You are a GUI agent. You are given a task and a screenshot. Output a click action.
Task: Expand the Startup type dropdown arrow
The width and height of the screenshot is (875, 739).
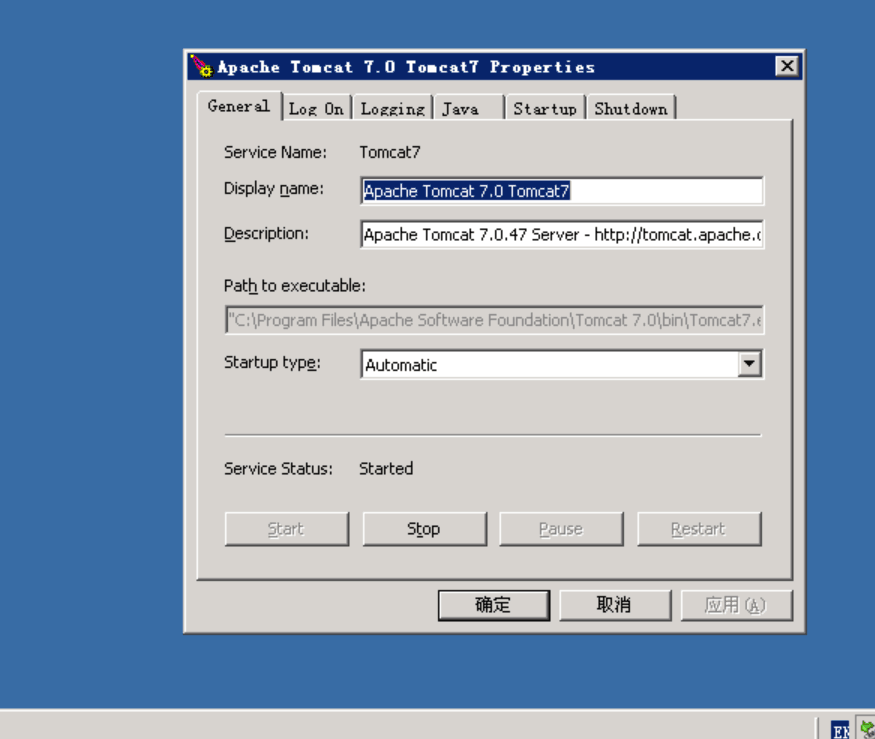pos(749,364)
